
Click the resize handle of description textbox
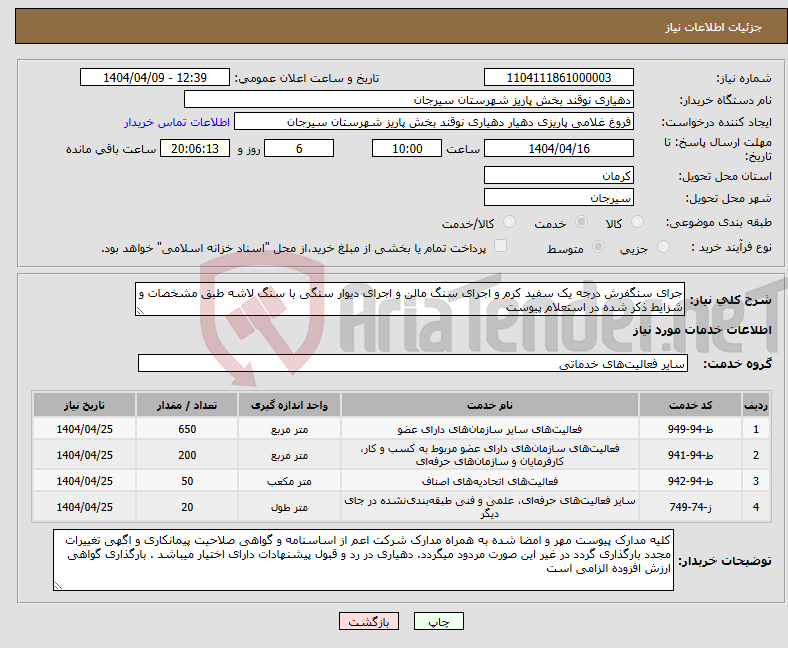pos(140,311)
